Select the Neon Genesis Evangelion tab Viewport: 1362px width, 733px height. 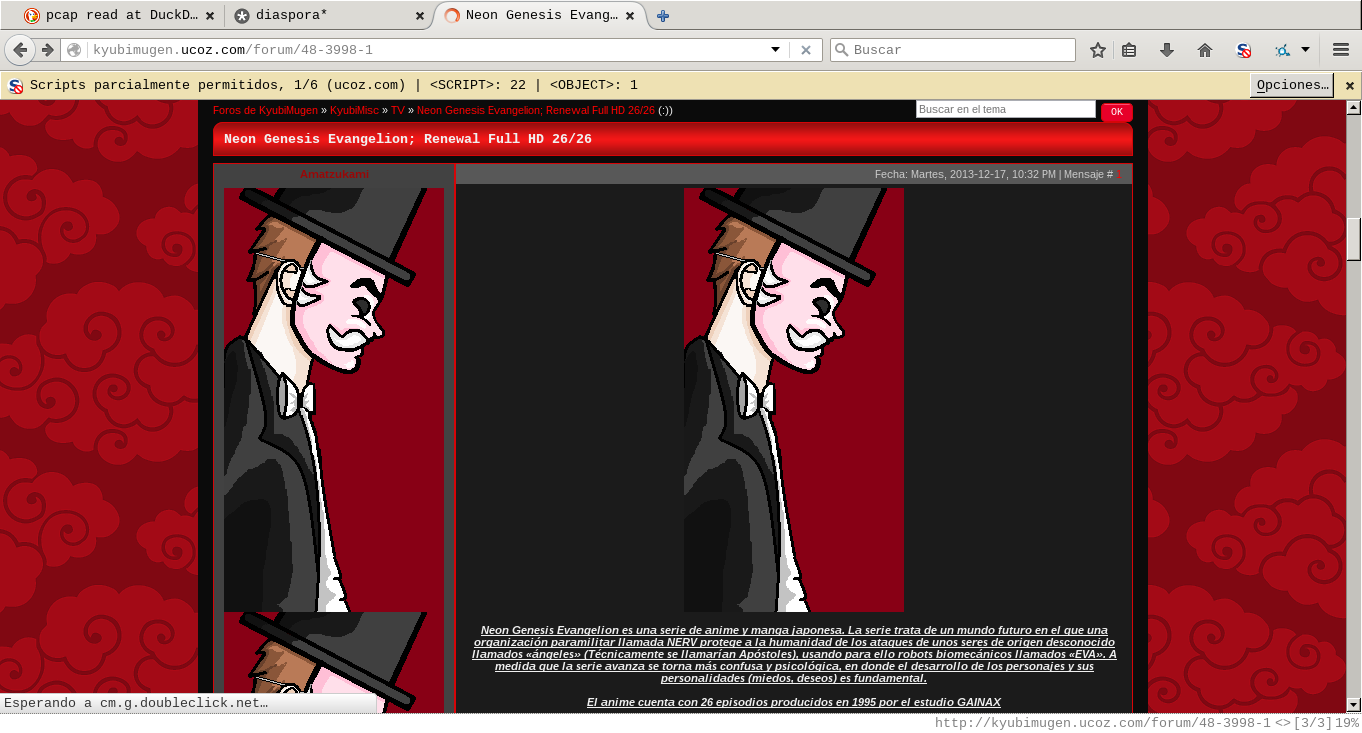tap(540, 16)
